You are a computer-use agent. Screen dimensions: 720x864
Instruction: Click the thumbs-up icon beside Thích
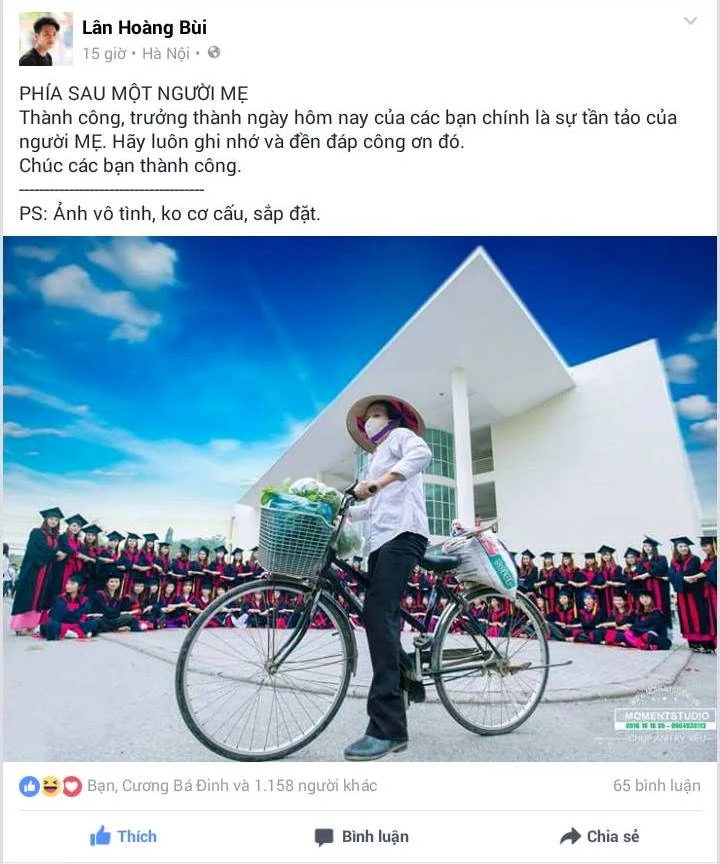100,836
